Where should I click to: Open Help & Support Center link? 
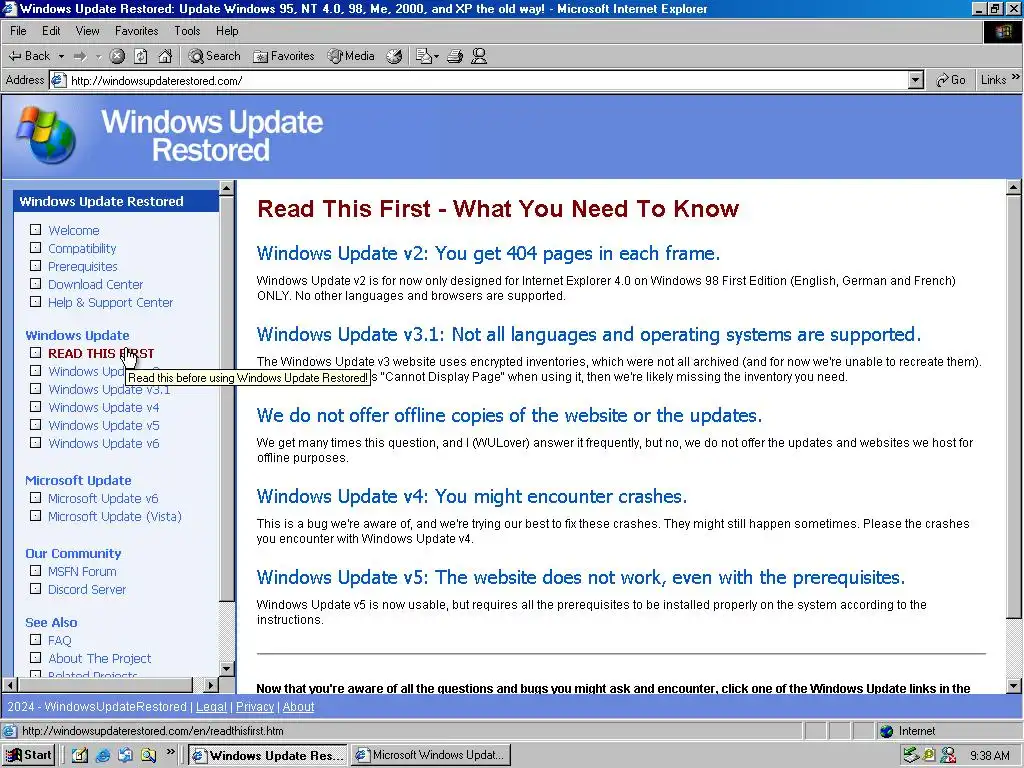(110, 302)
